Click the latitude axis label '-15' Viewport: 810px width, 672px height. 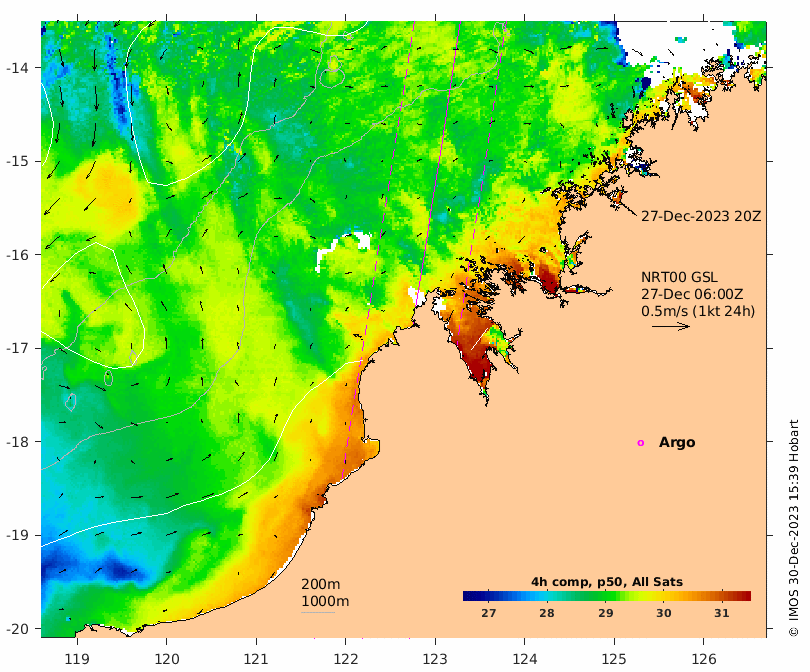click(17, 161)
